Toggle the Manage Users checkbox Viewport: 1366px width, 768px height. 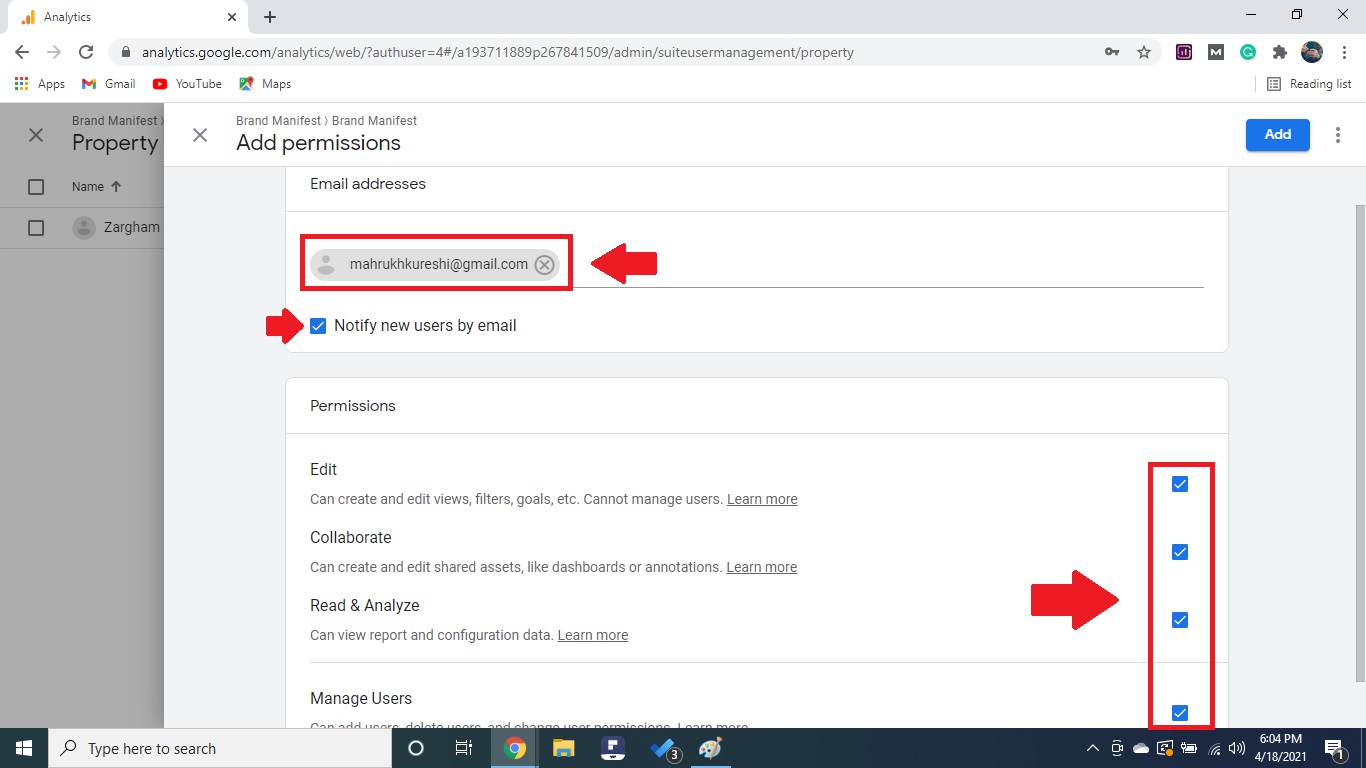click(x=1180, y=713)
